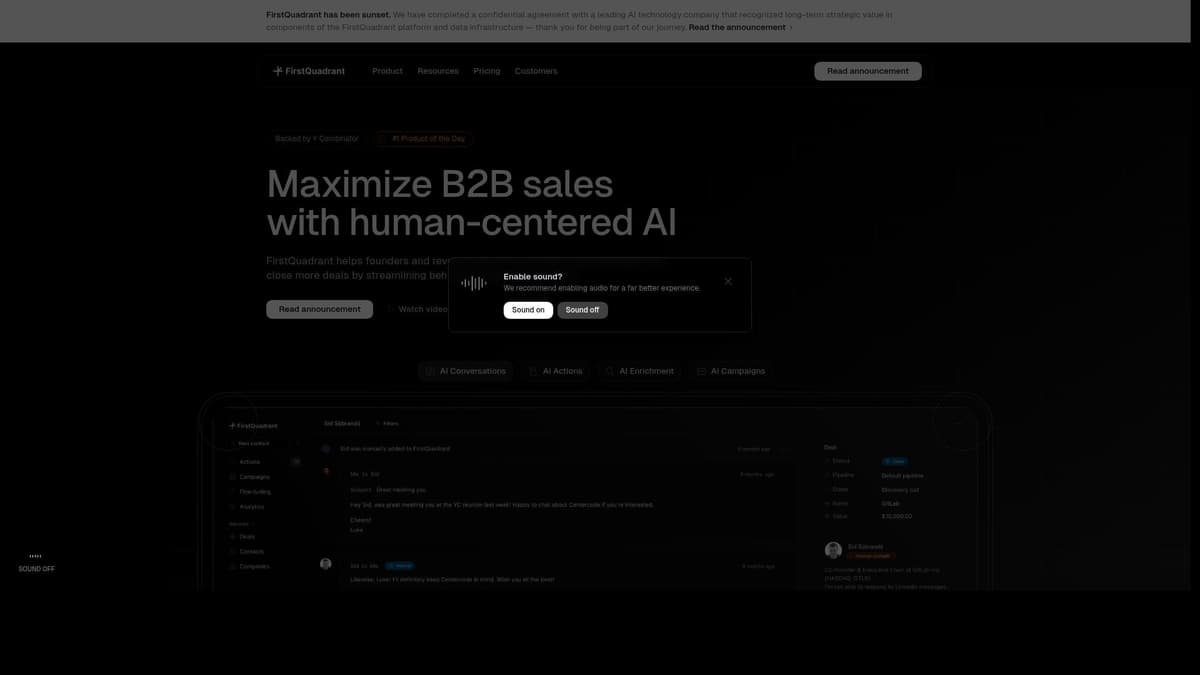Open the Resources menu

[x=438, y=71]
